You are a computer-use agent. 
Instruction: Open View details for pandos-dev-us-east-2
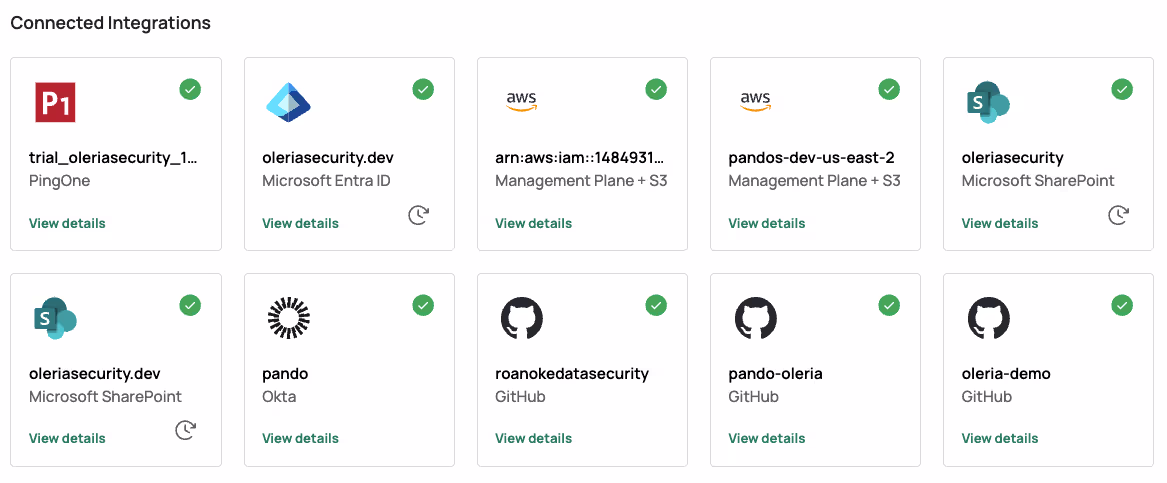(x=767, y=223)
